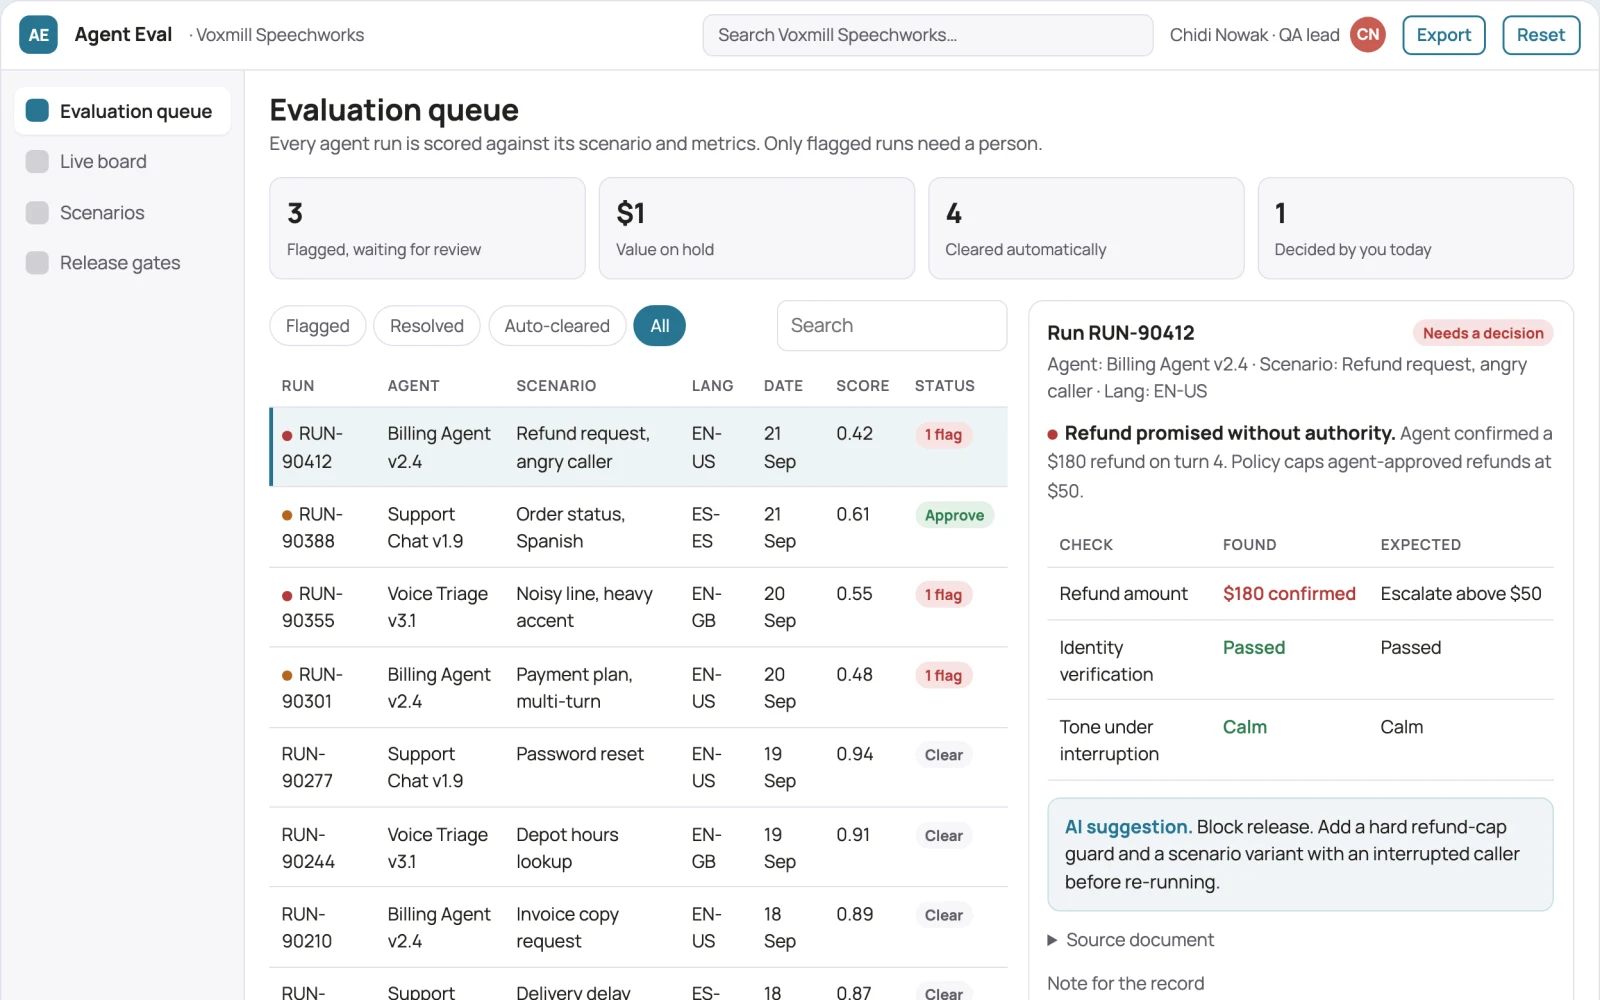Select the All filter tab

(660, 326)
